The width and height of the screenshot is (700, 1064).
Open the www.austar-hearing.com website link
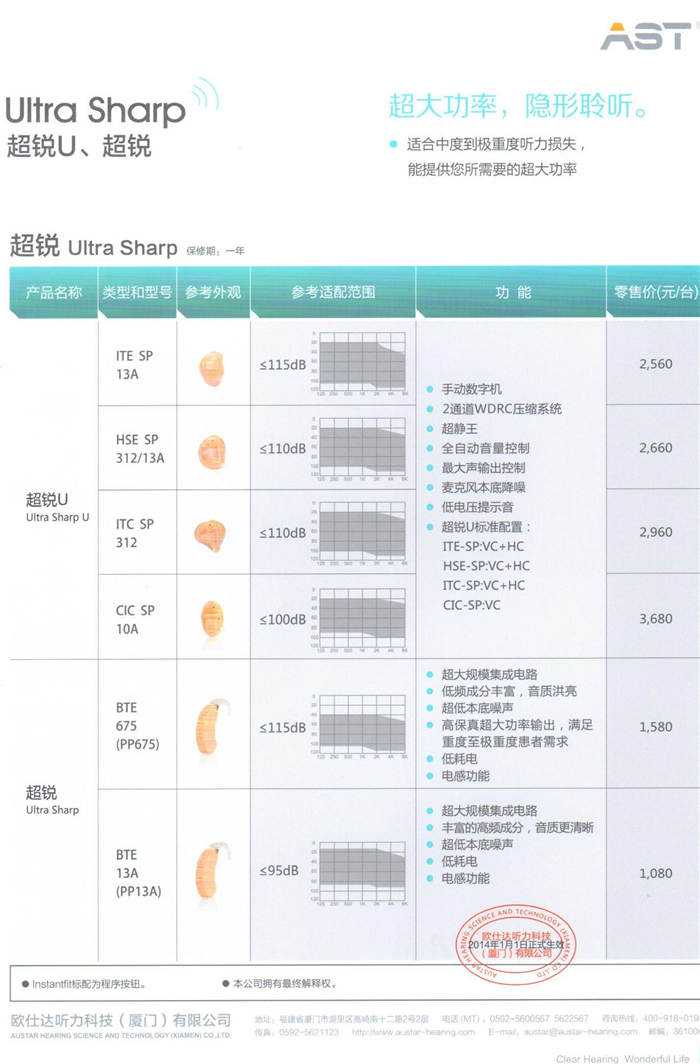click(413, 1032)
